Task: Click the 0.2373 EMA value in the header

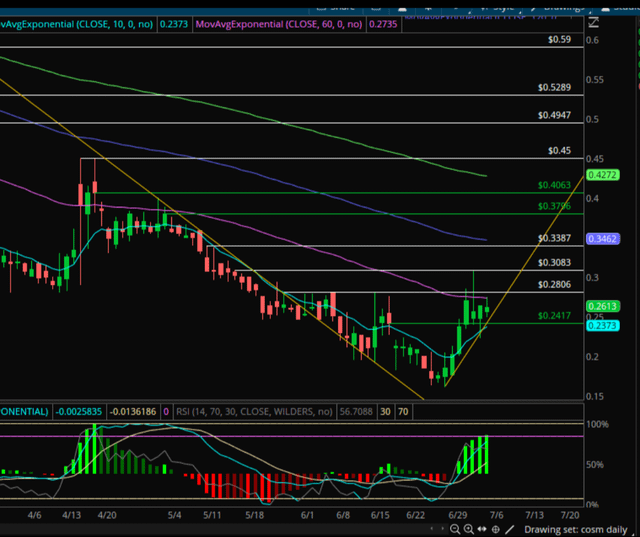Action: coord(174,24)
